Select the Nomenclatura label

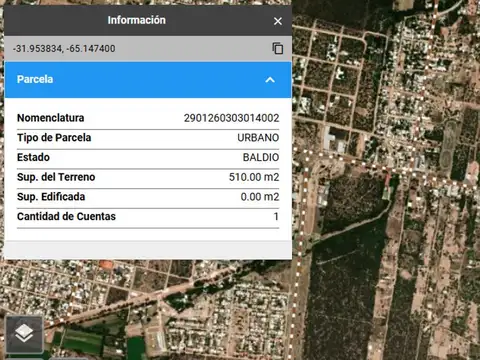click(x=51, y=118)
